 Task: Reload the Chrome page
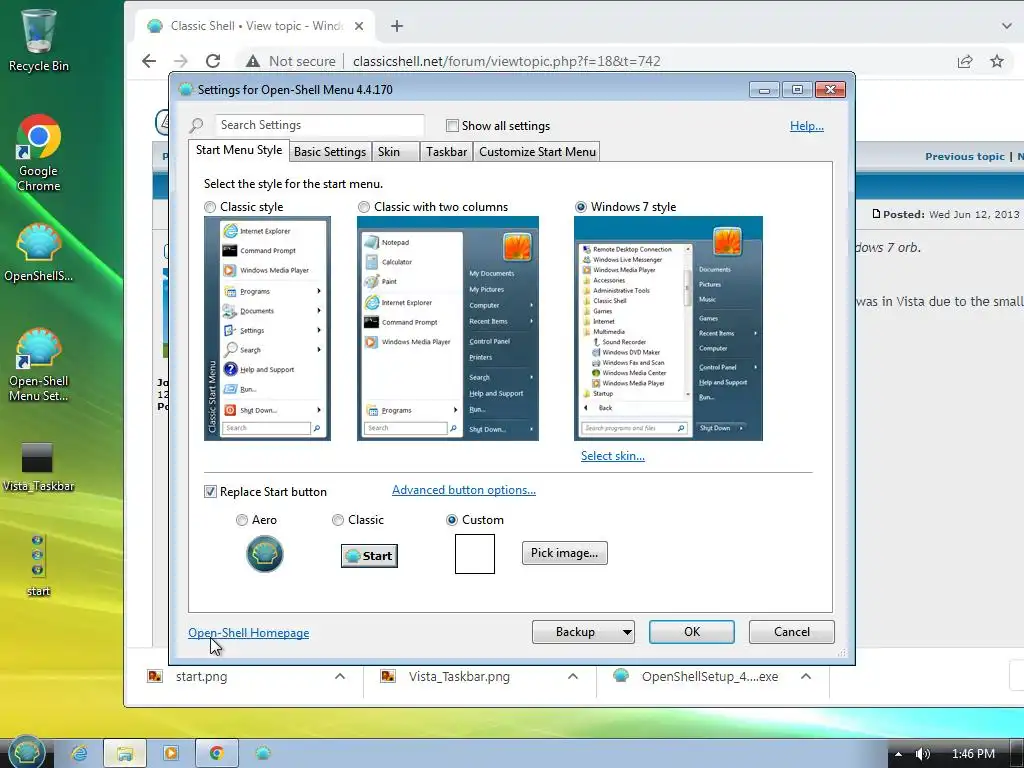coord(213,61)
